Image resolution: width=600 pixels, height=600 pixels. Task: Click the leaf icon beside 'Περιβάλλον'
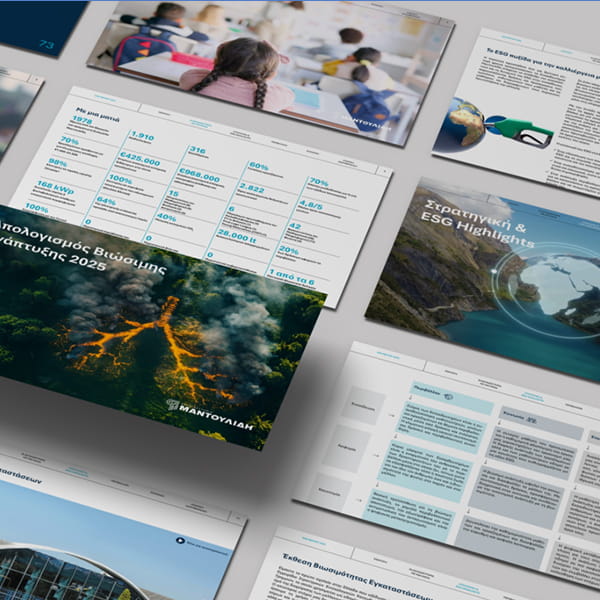[448, 396]
